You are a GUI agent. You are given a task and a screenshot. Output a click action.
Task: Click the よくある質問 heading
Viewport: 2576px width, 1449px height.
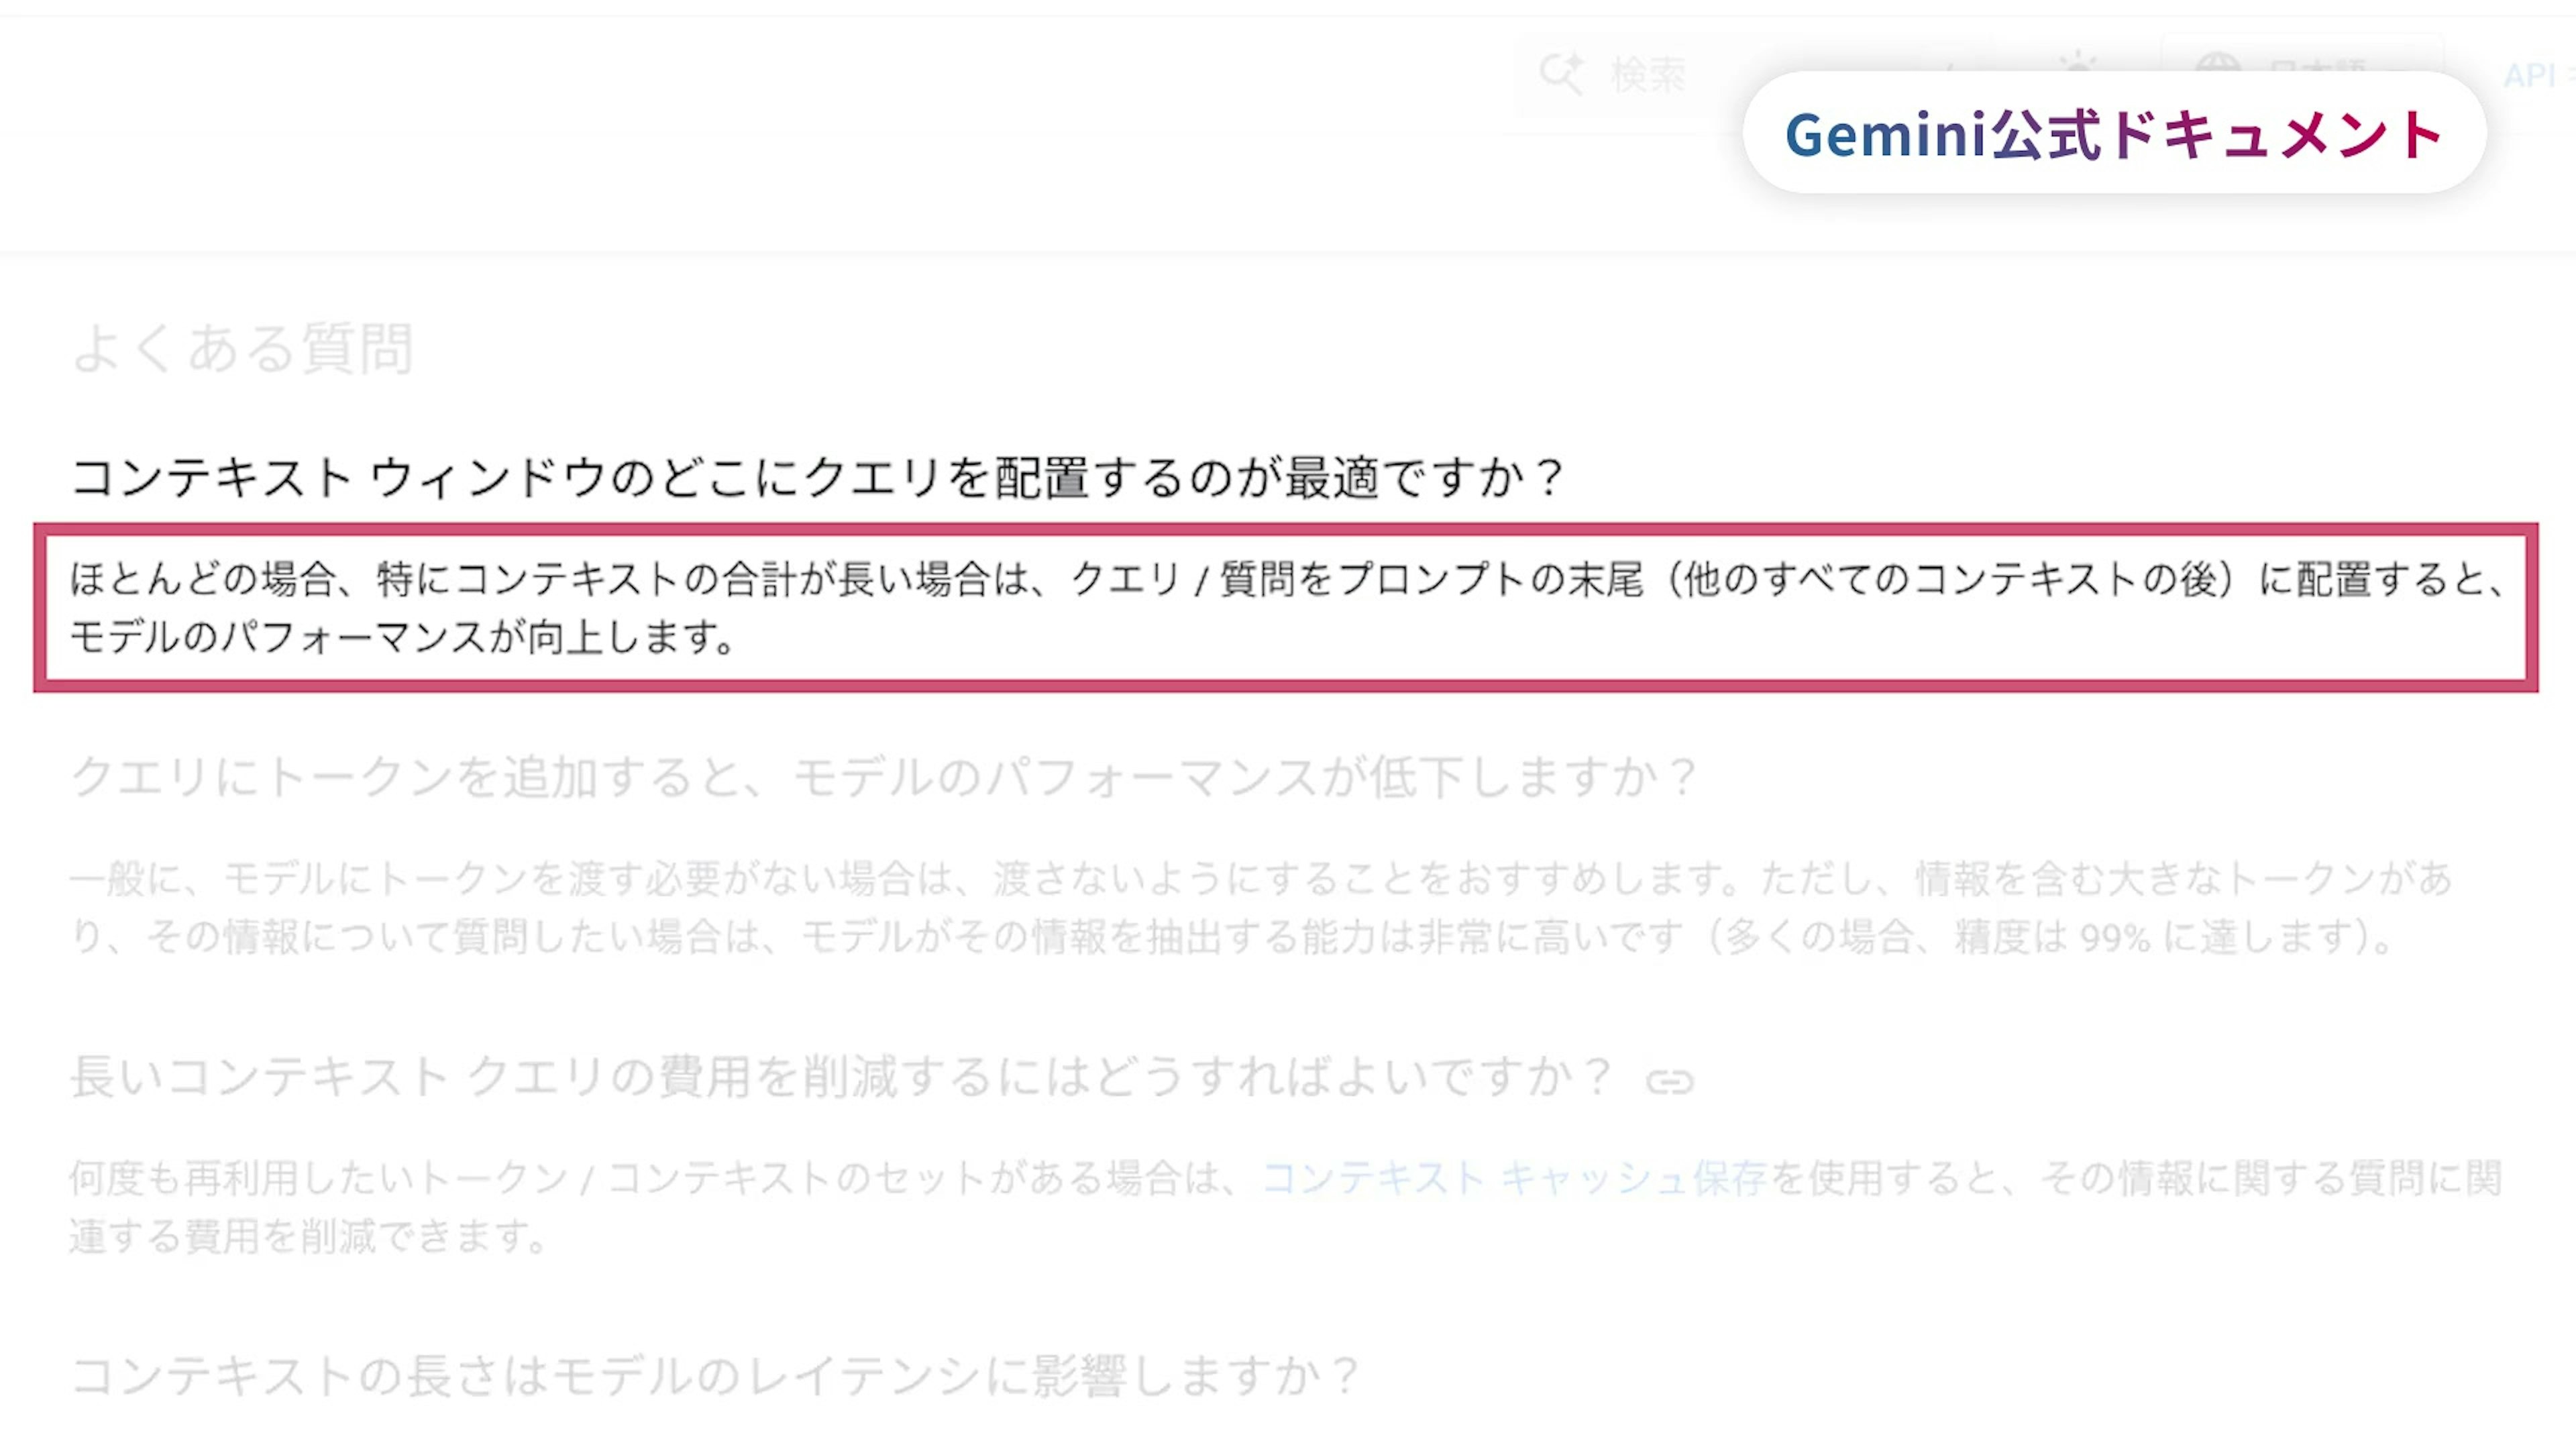click(x=242, y=348)
